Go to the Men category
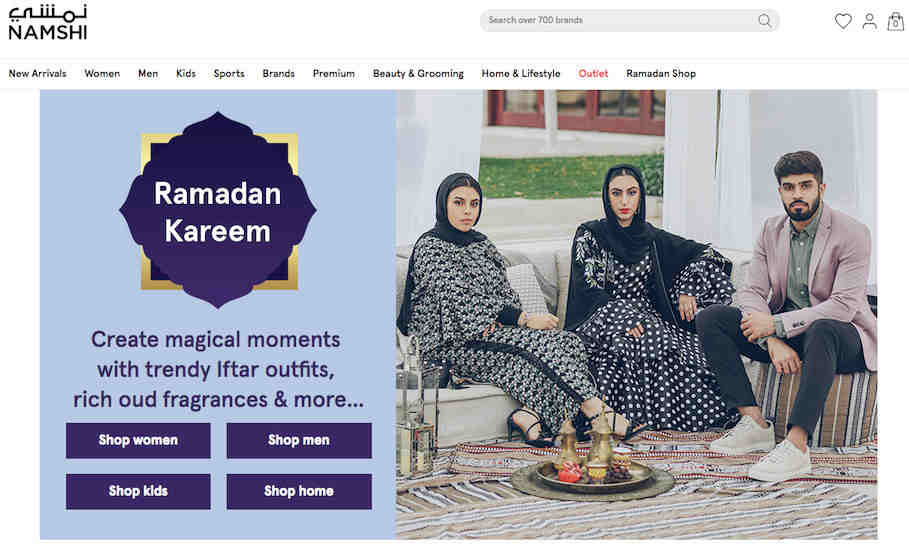This screenshot has width=909, height=552. [148, 74]
